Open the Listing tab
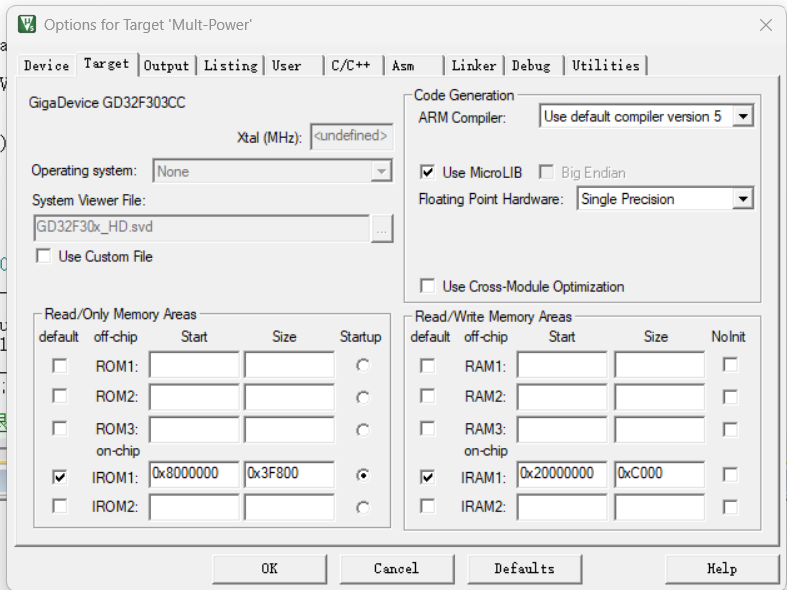The width and height of the screenshot is (787, 590). (230, 66)
